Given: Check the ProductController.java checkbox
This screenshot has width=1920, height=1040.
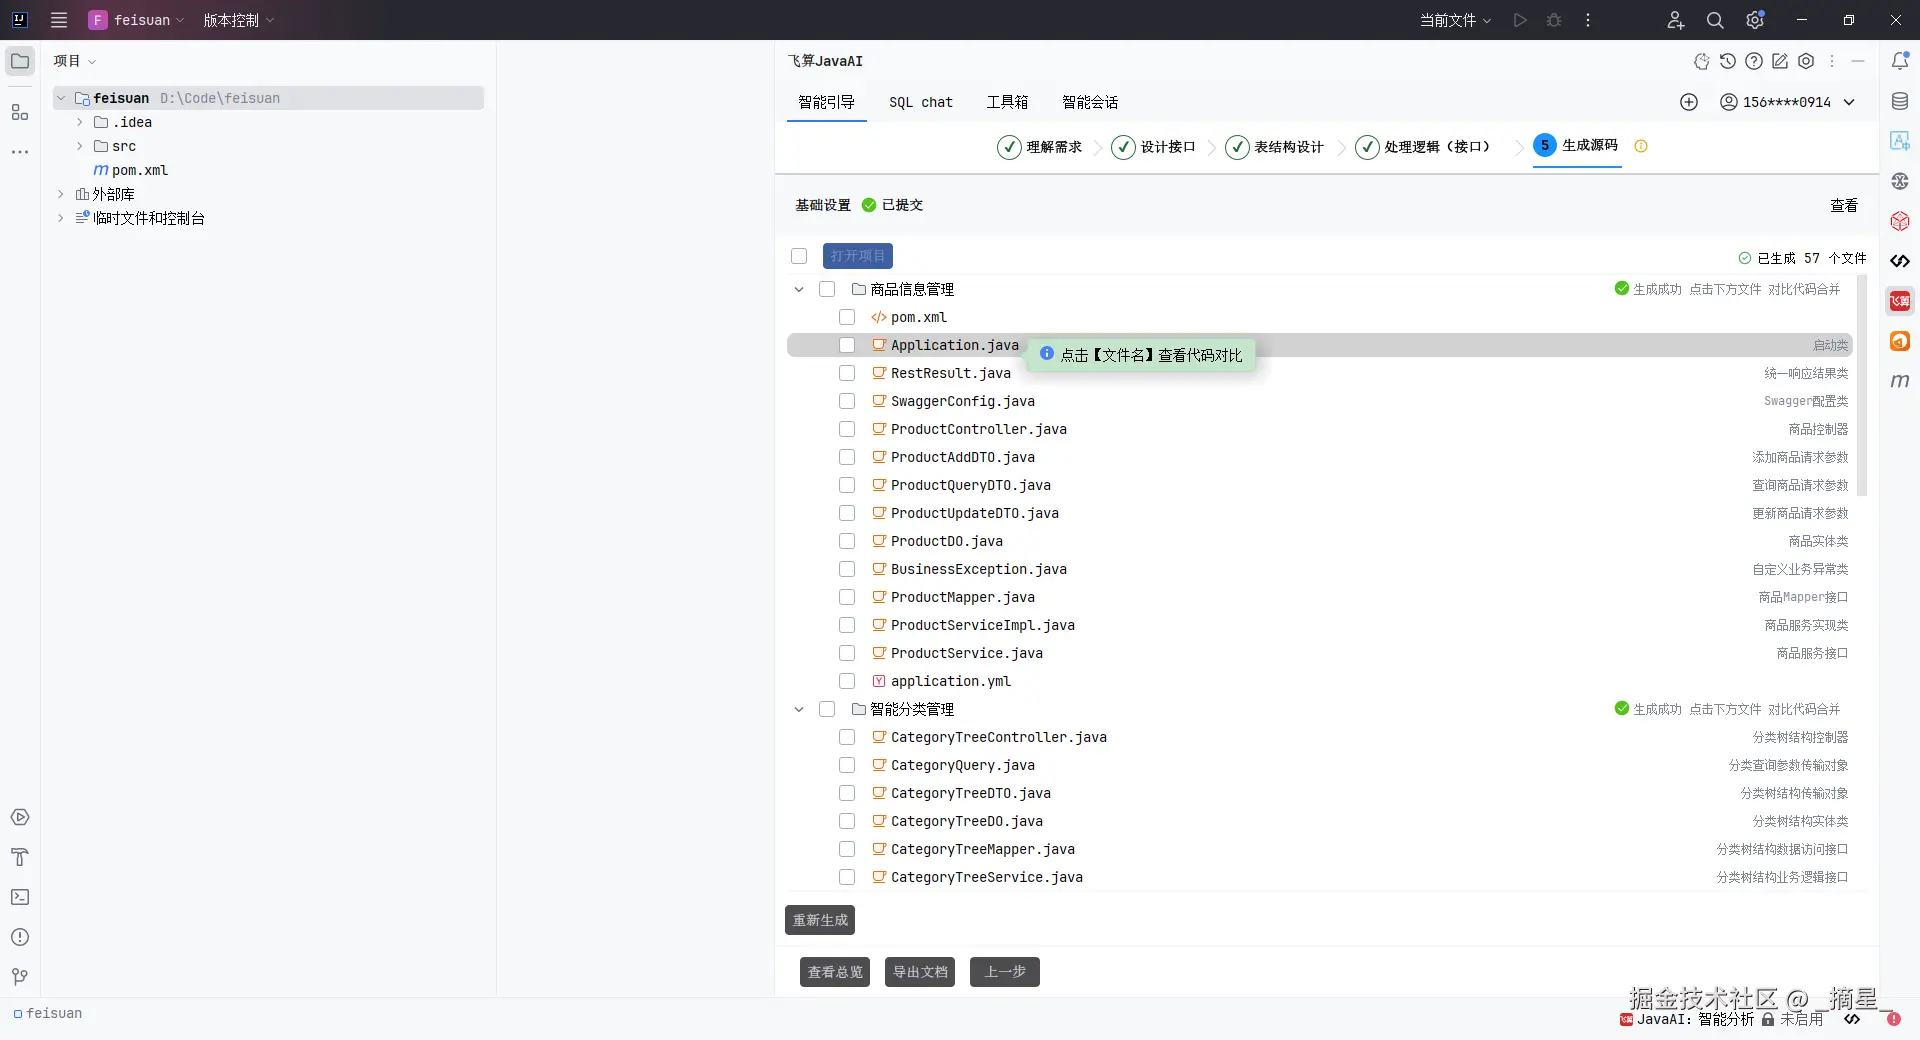Looking at the screenshot, I should click(x=847, y=429).
